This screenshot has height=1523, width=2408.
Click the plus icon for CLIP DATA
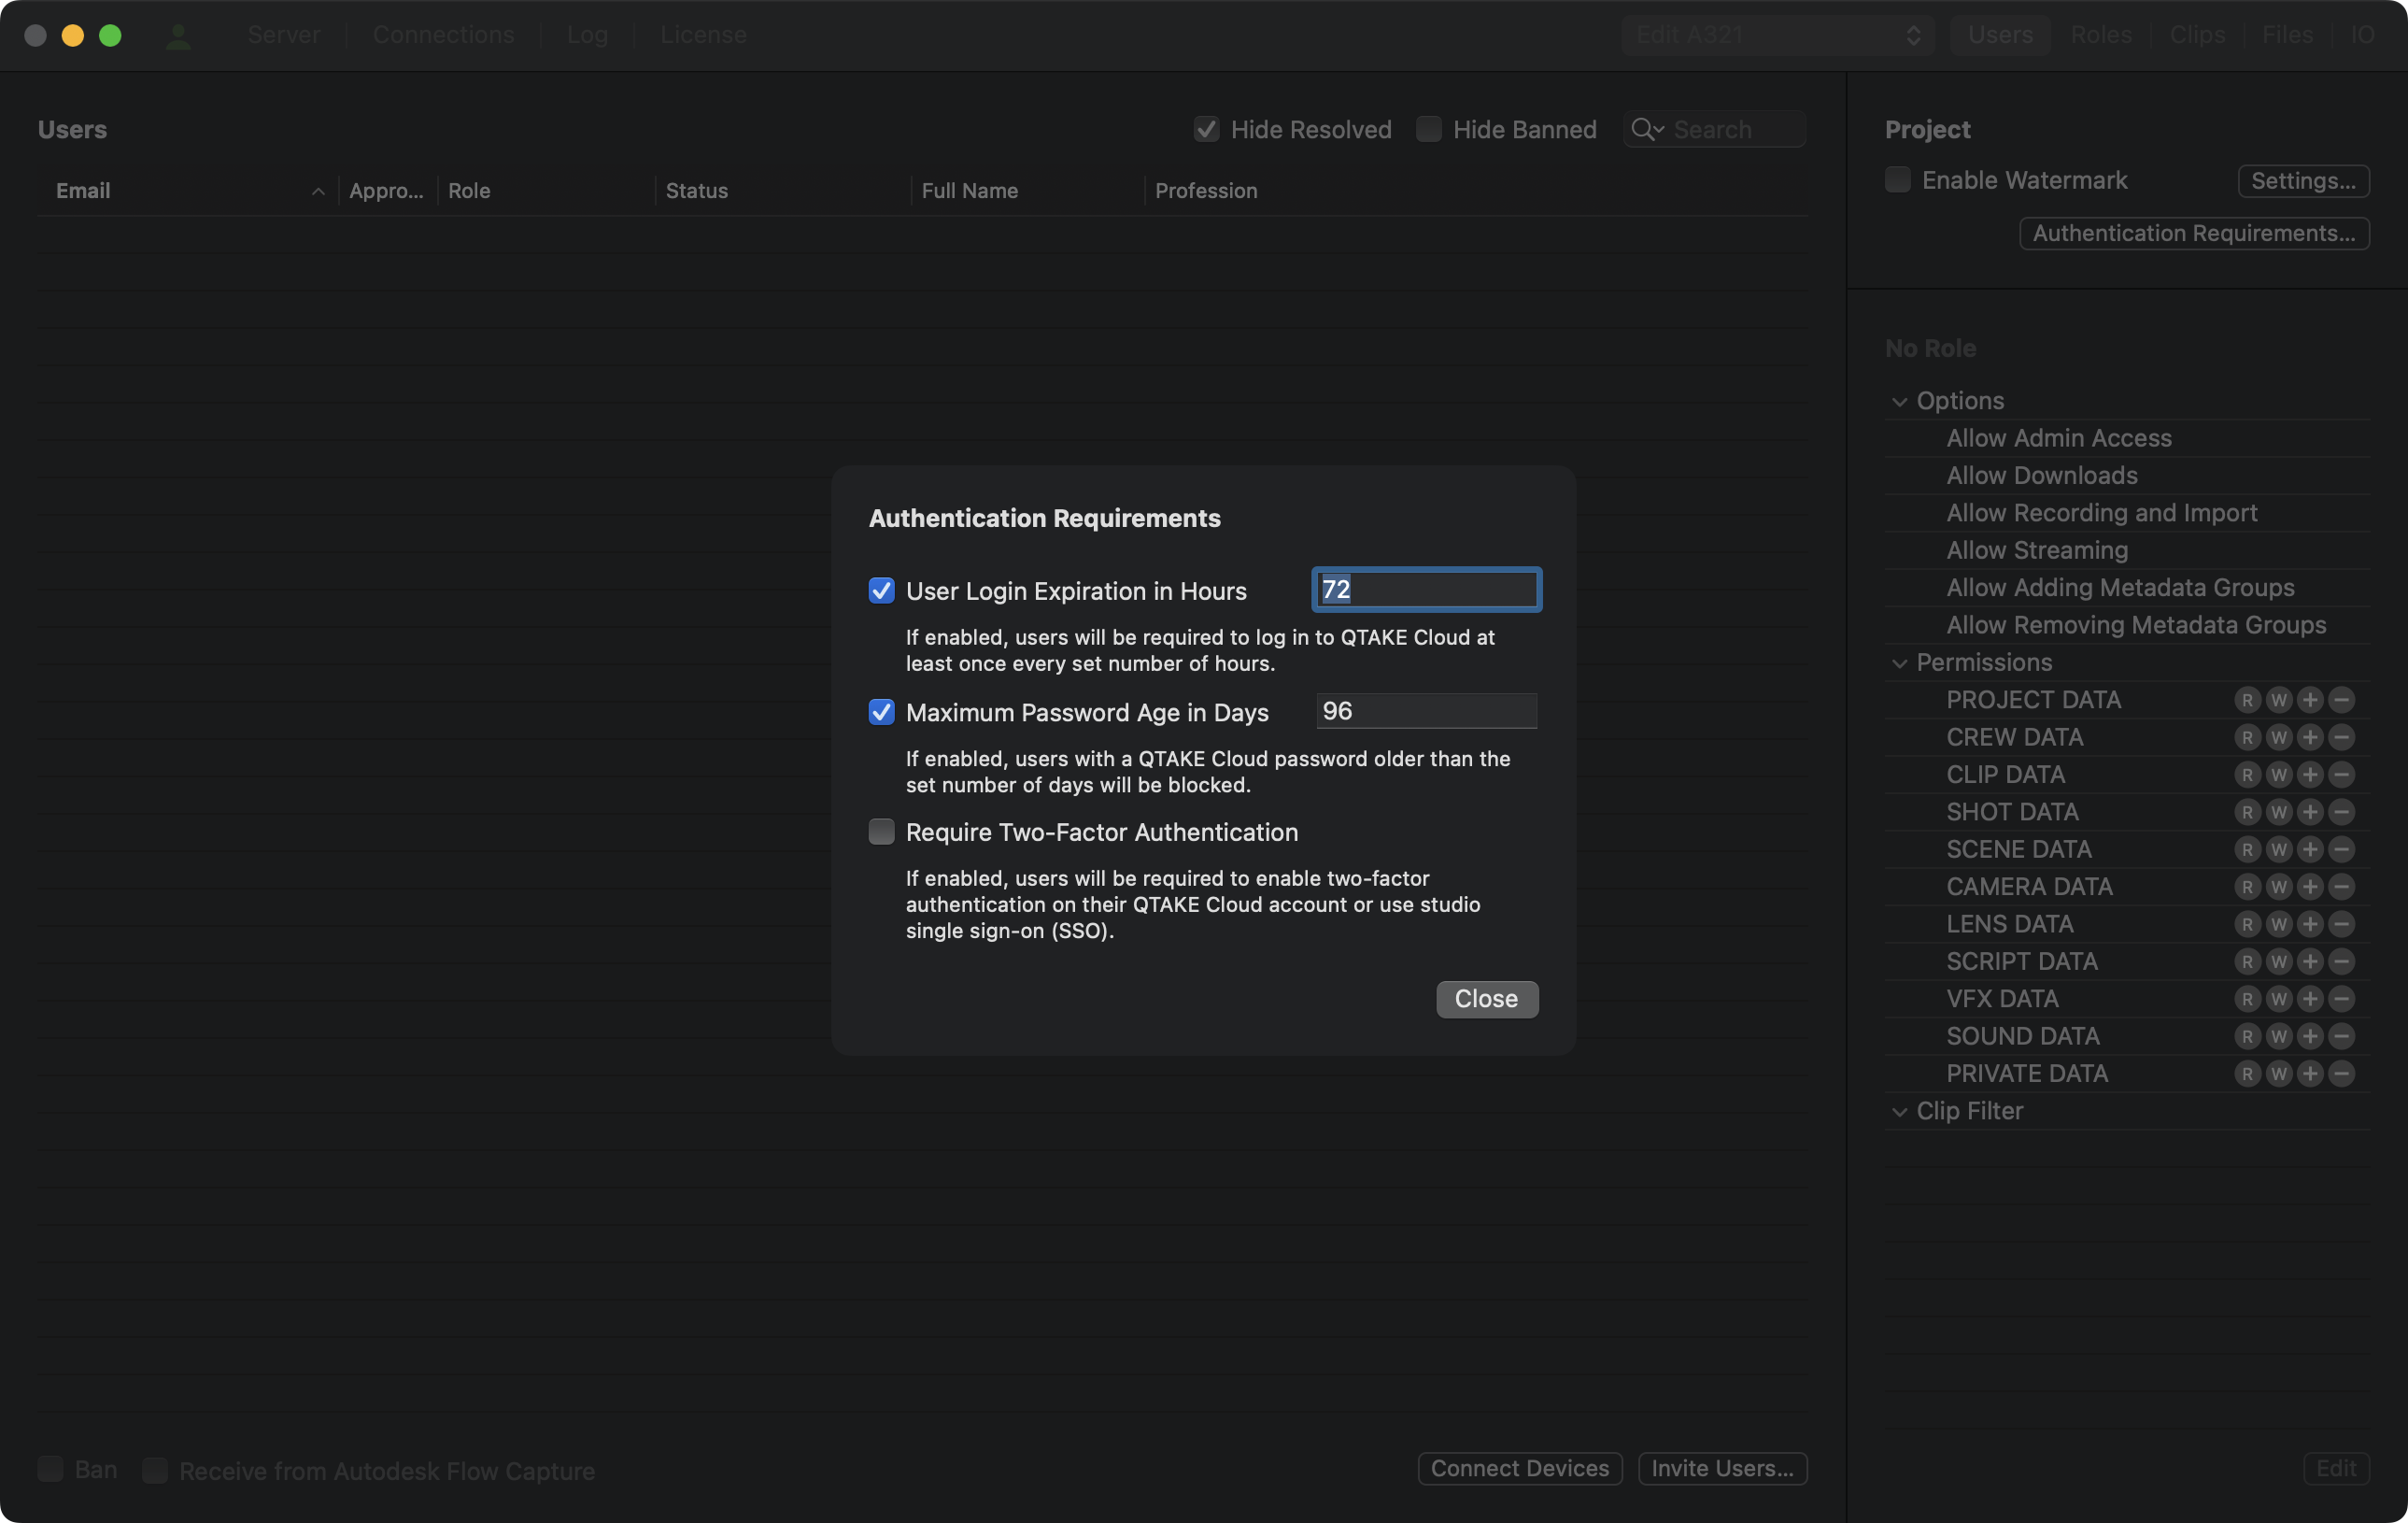(2309, 775)
